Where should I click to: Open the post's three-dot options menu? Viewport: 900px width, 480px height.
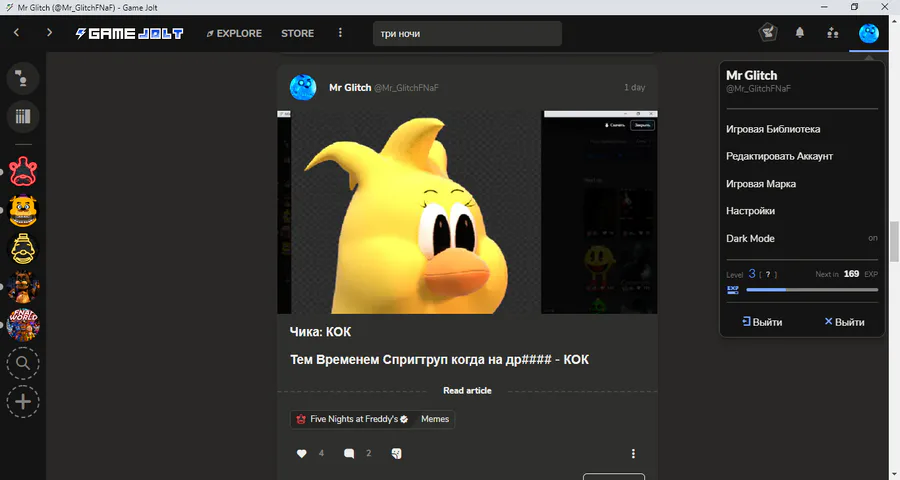[x=633, y=454]
